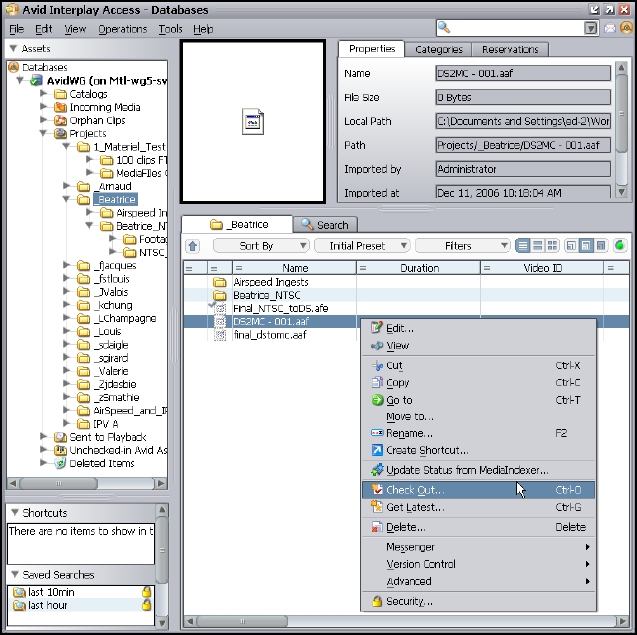Open the Operations menu
Viewport: 637px width, 635px height.
point(122,29)
